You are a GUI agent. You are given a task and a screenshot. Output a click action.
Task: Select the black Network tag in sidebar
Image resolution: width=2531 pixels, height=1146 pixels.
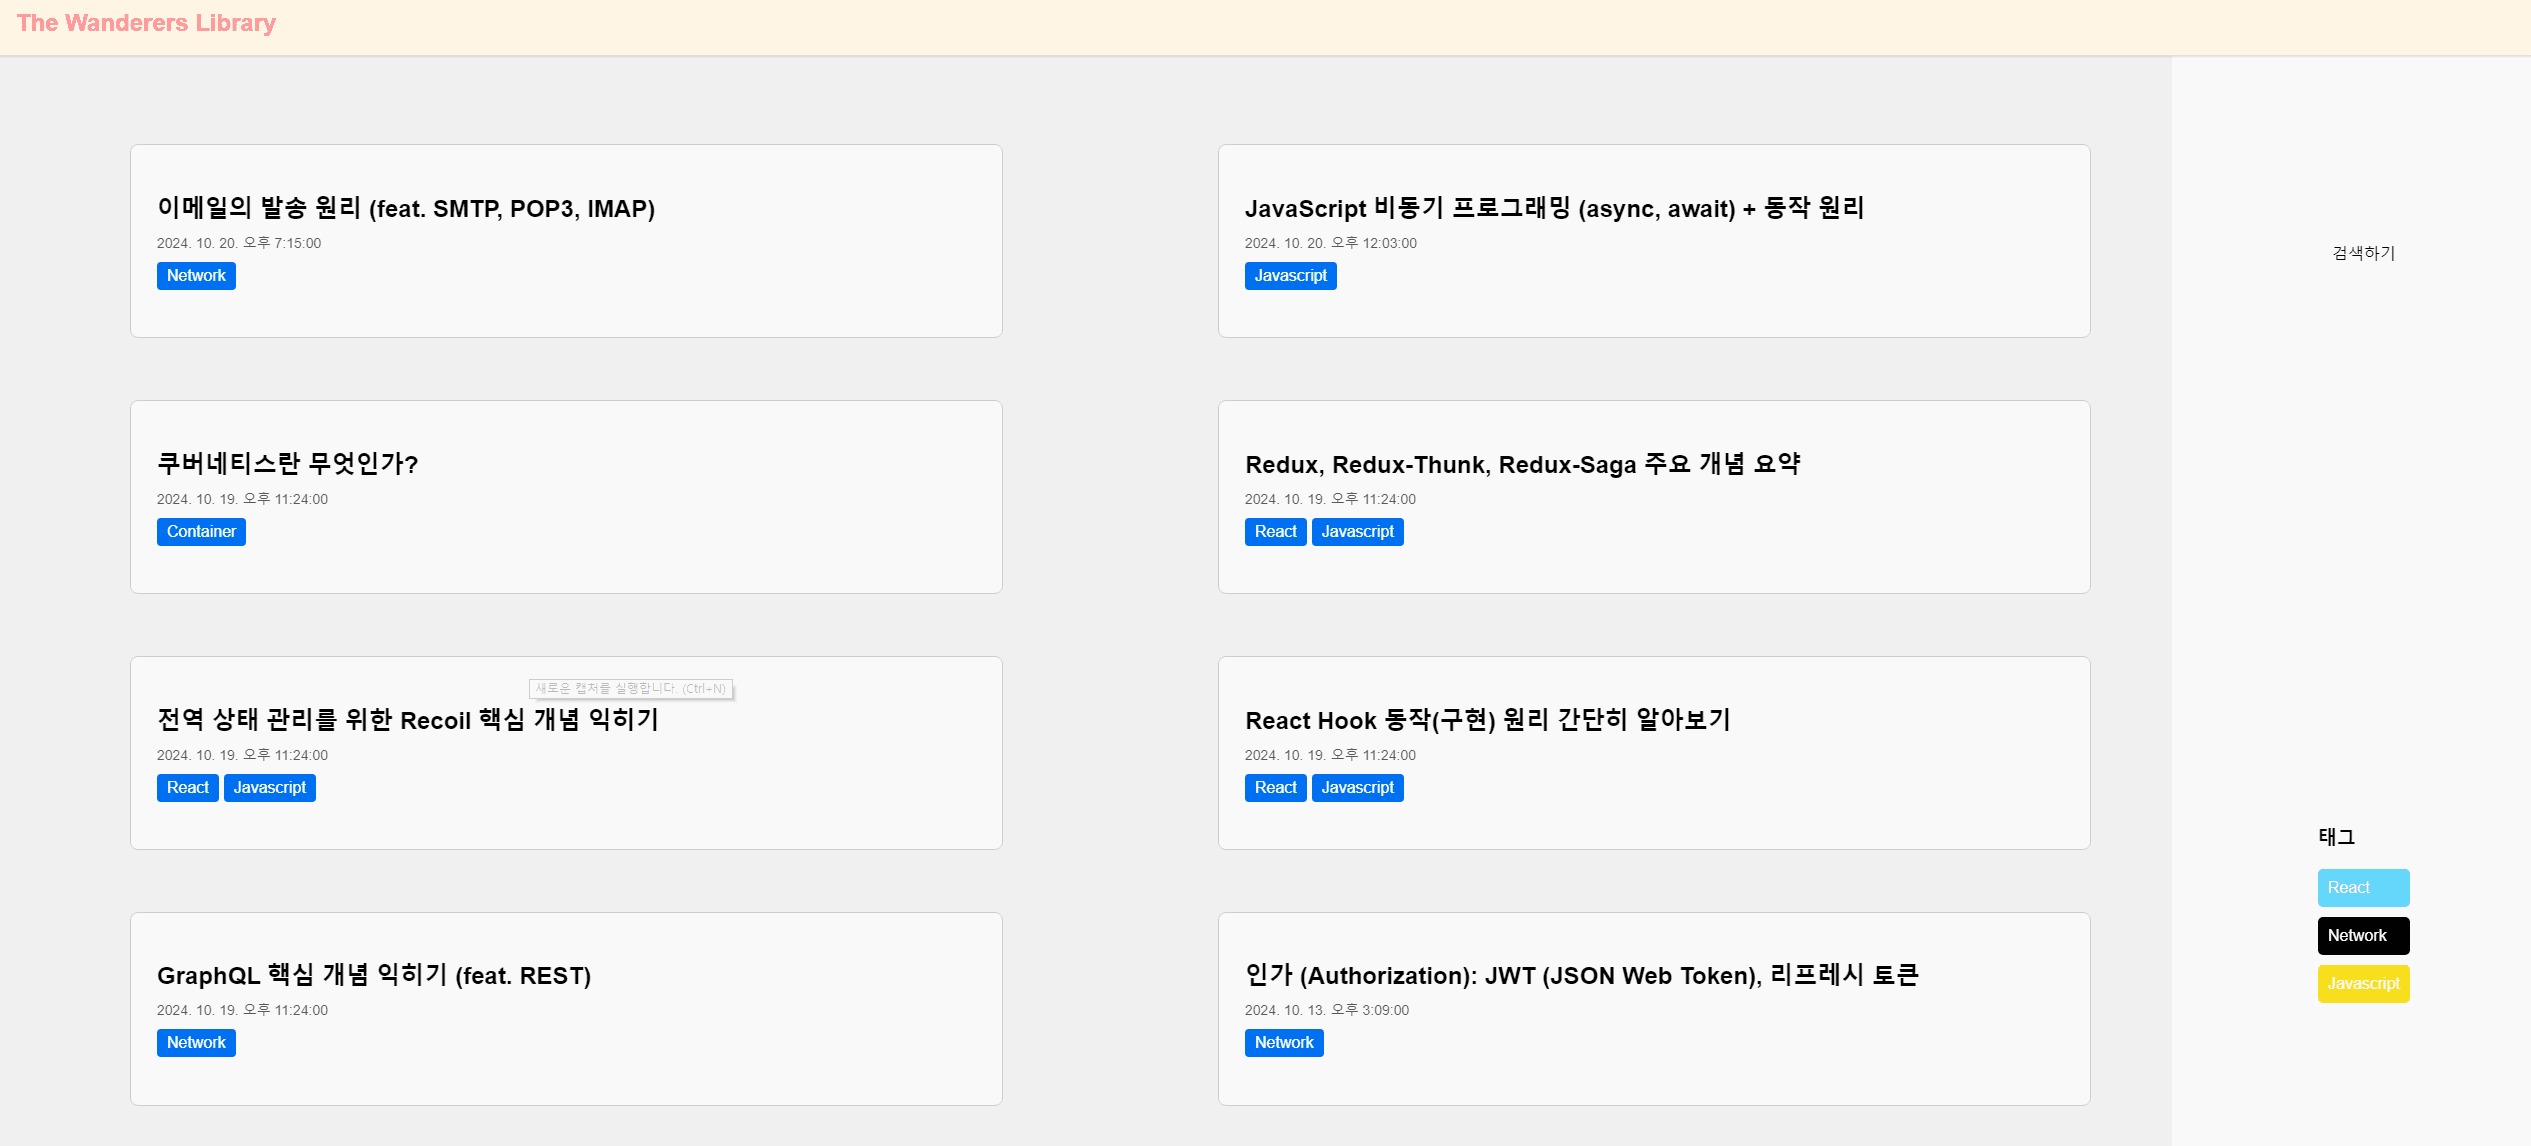[x=2362, y=935]
